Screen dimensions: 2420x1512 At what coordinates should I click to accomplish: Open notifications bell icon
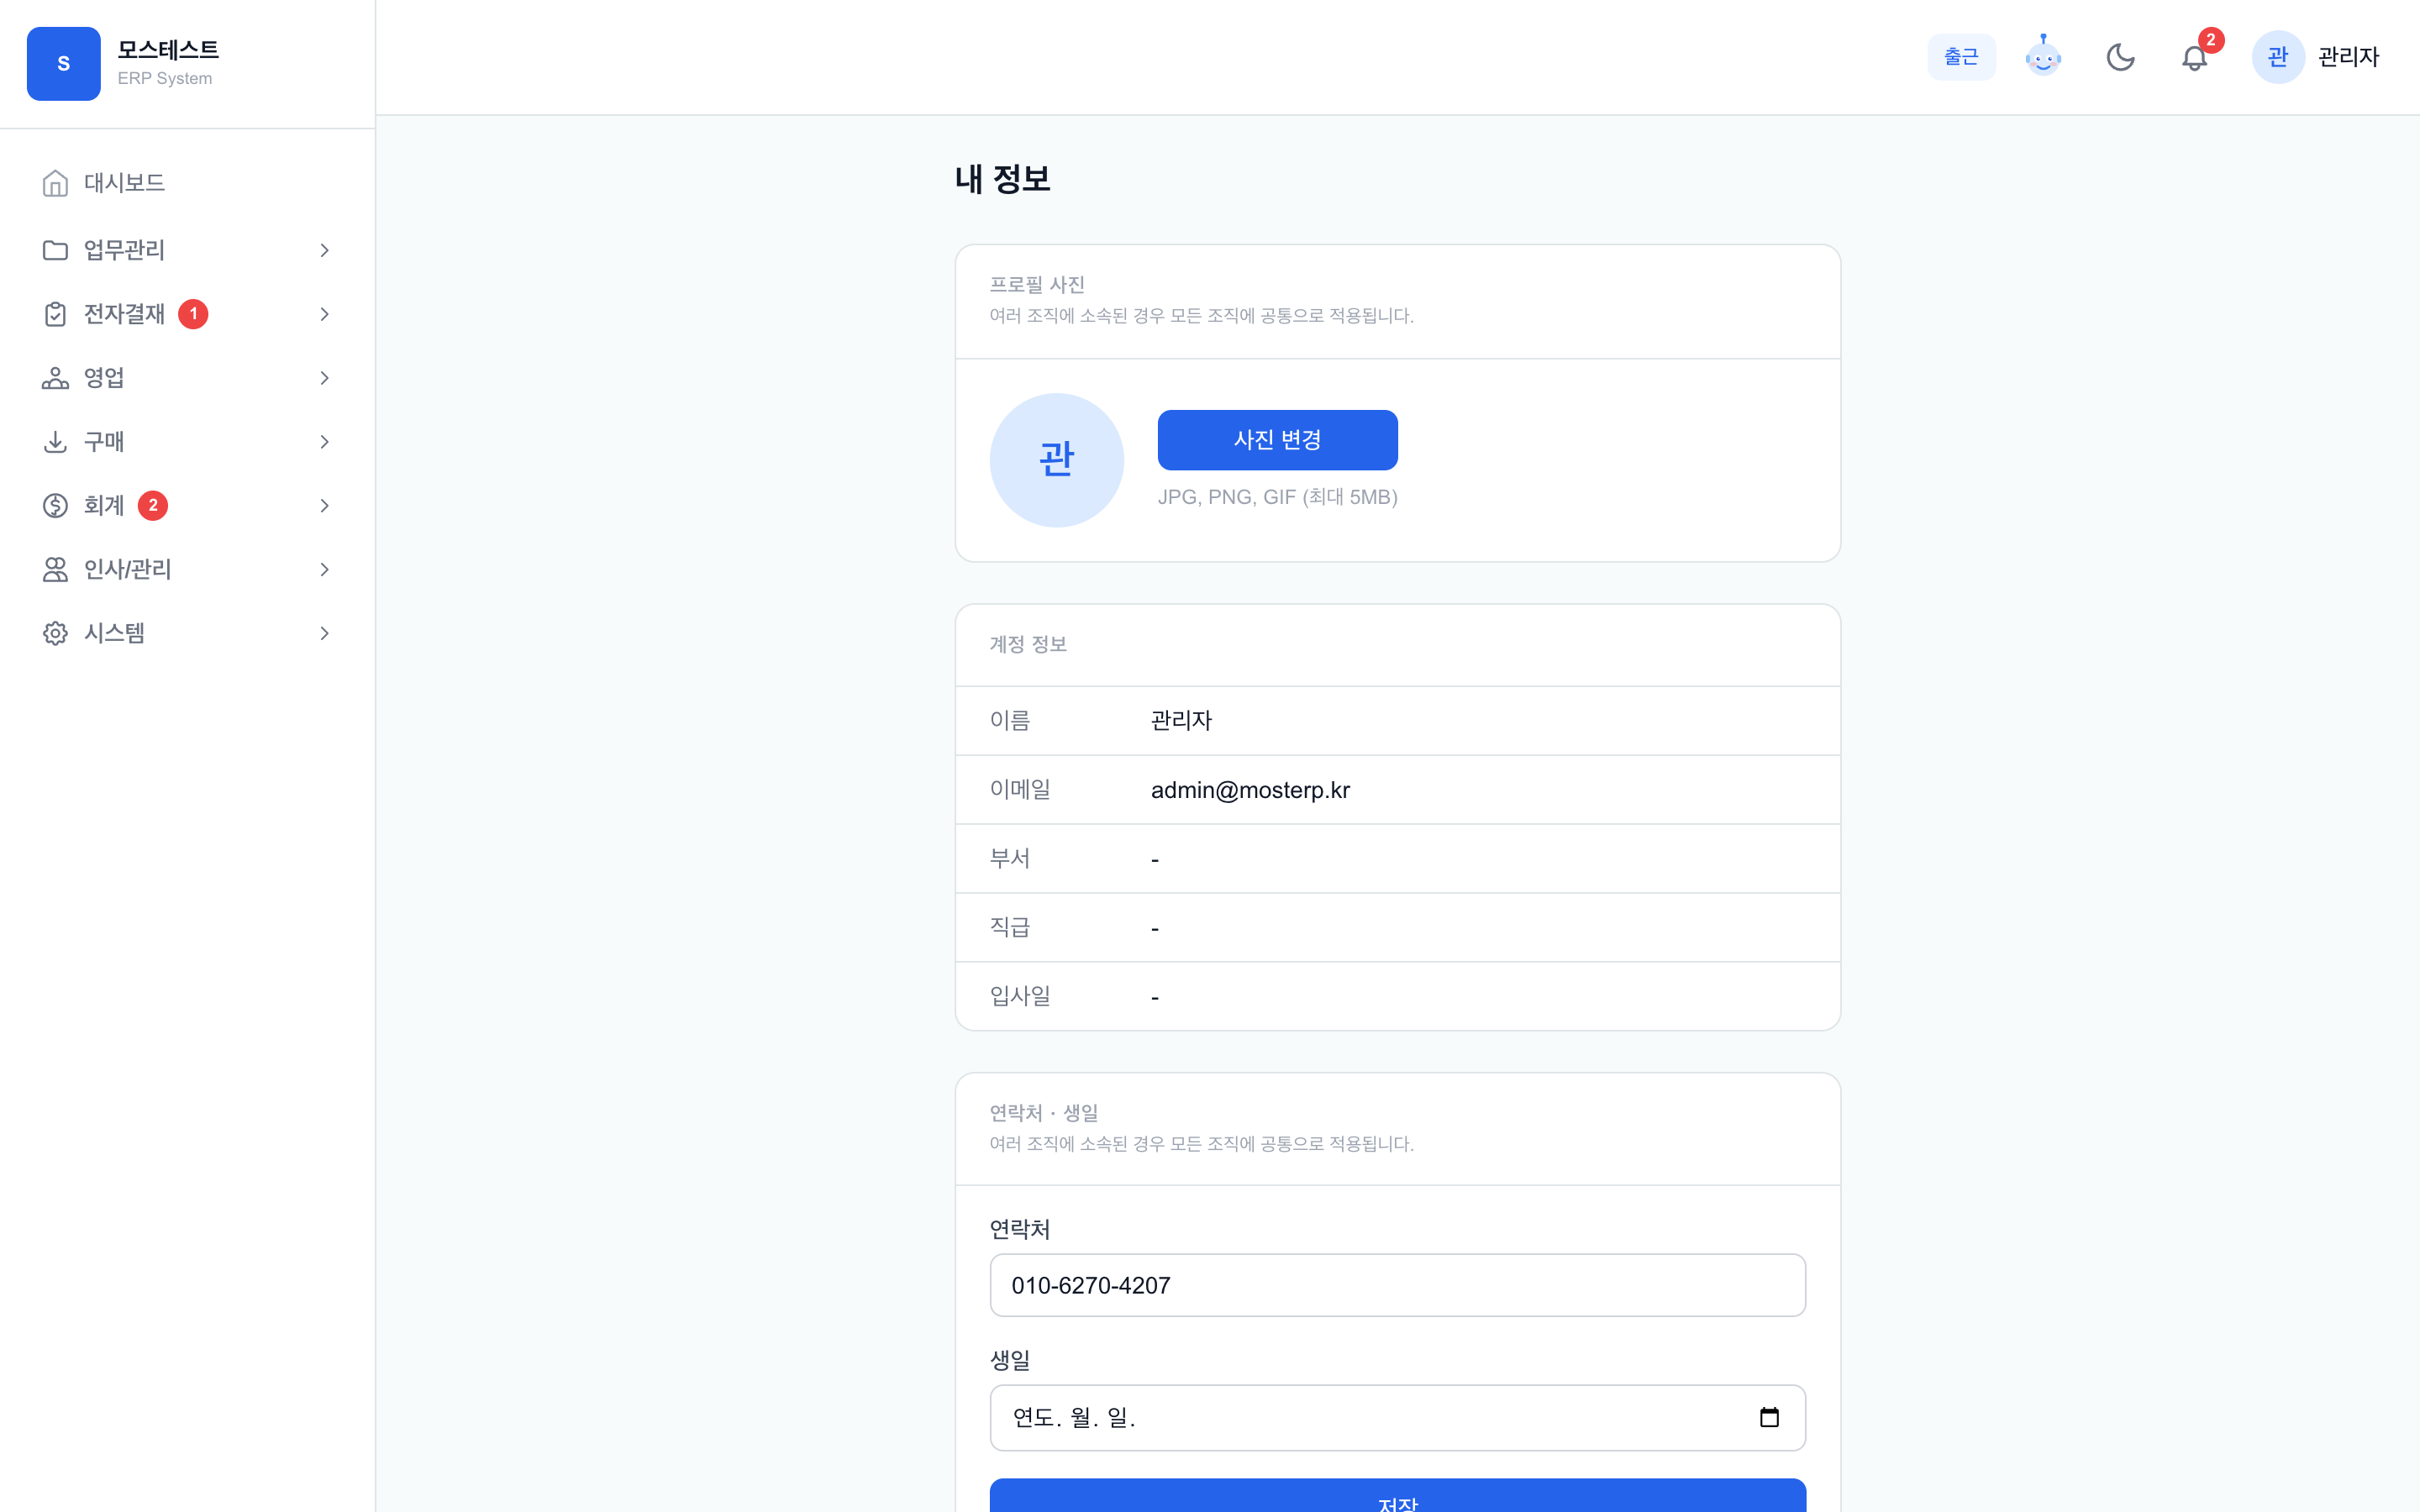click(2194, 58)
